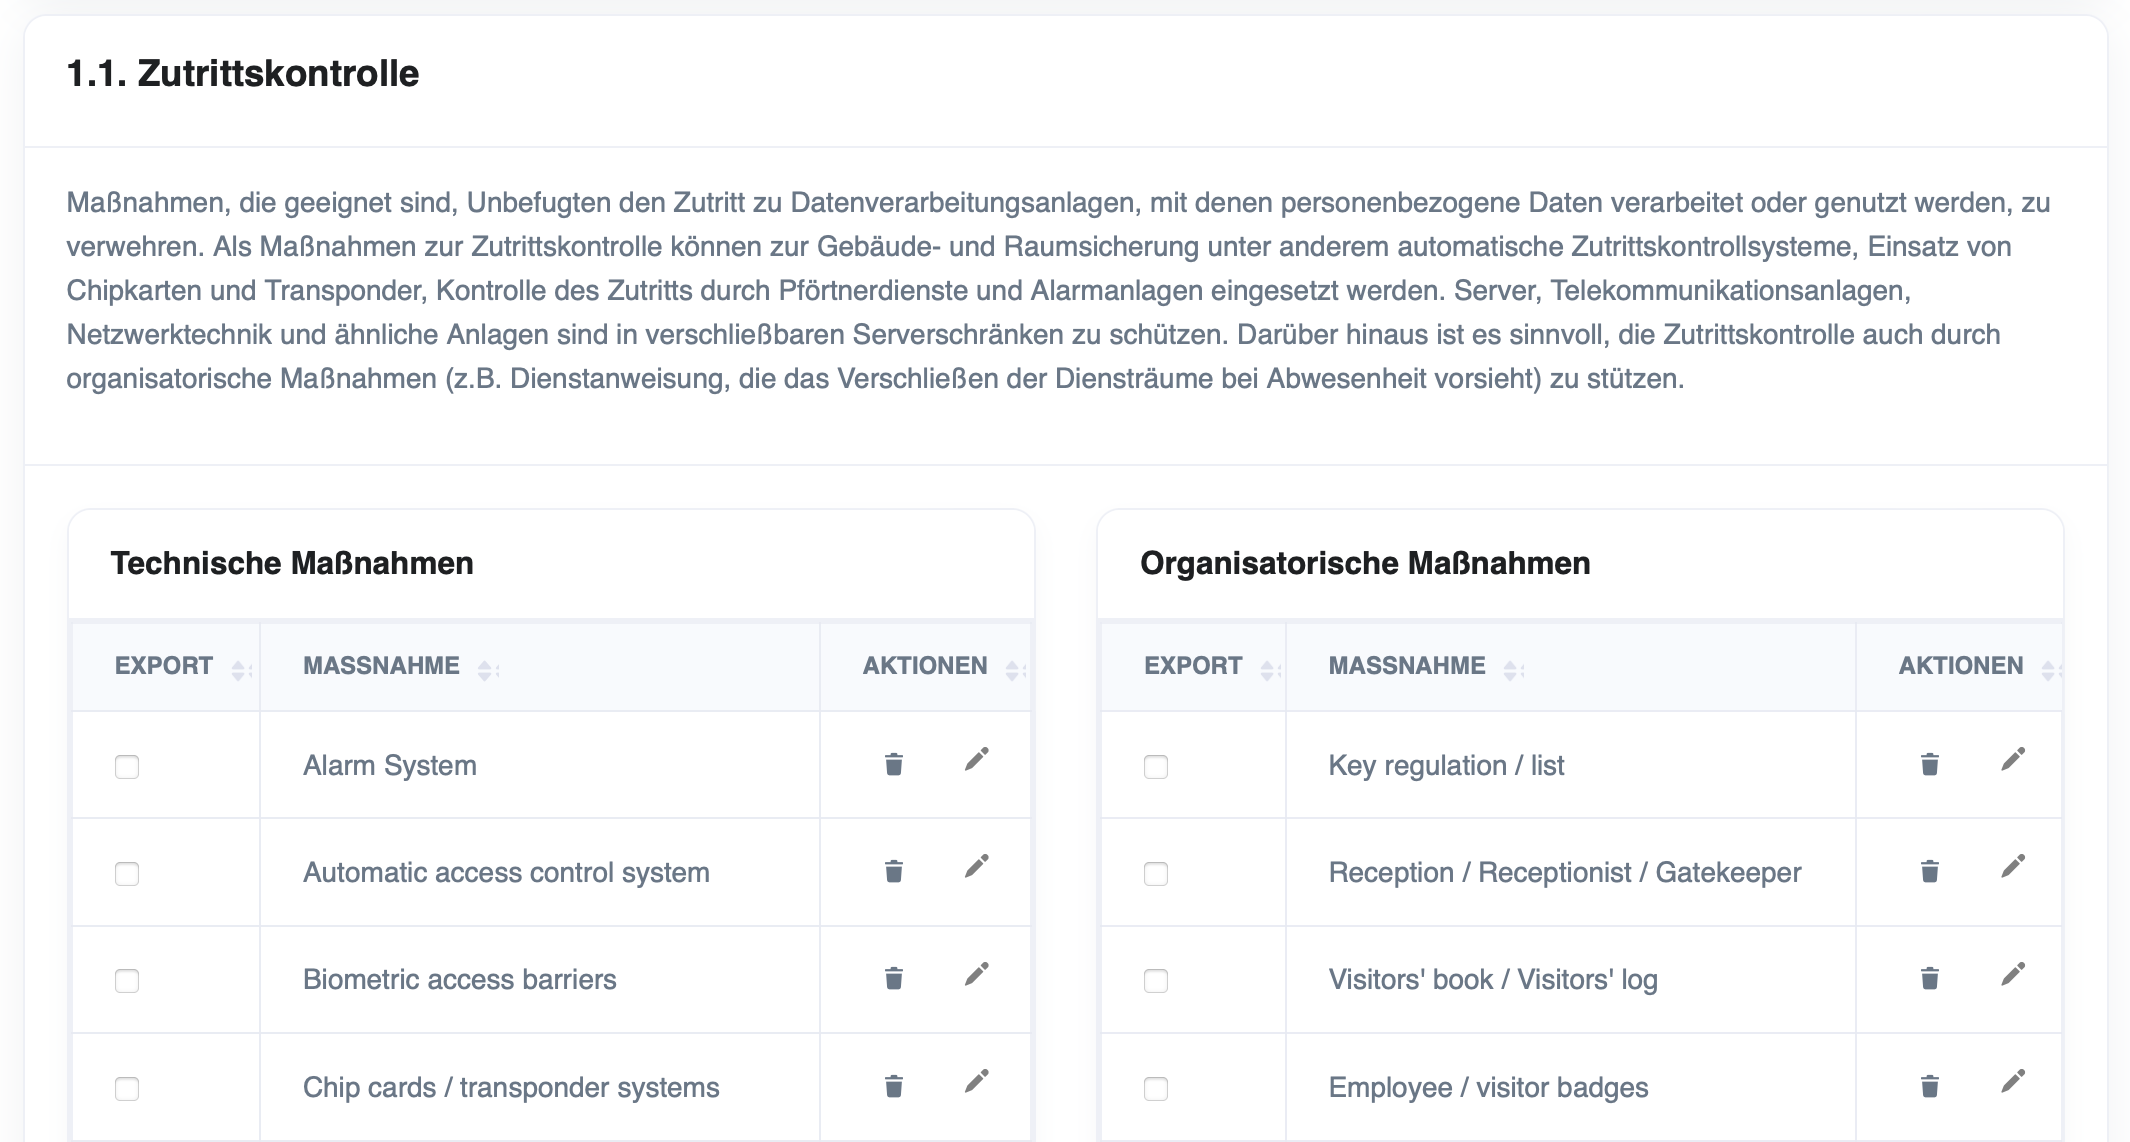Edit Reception / Receptionist / Gatekeeper row
Viewport: 2130px width, 1142px height.
tap(2013, 867)
